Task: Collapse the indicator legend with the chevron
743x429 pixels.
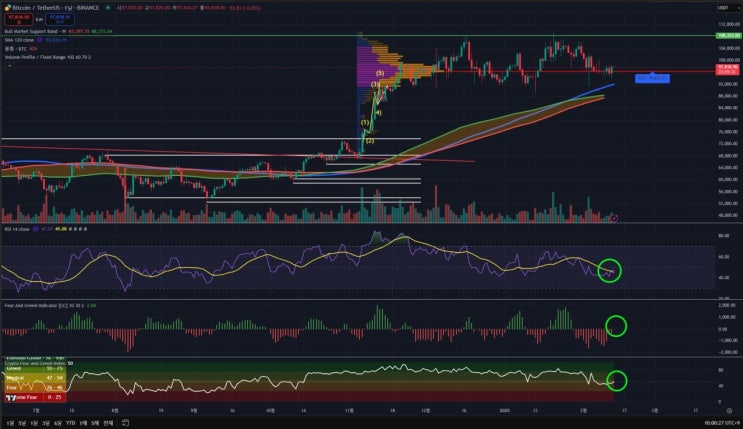Action: [x=9, y=65]
